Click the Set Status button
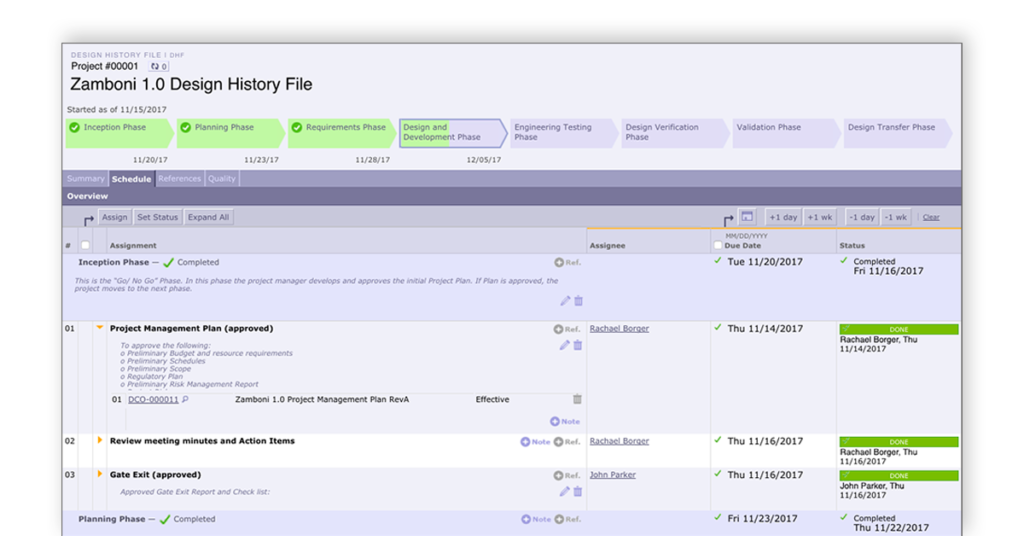This screenshot has height=536, width=1024. point(157,217)
